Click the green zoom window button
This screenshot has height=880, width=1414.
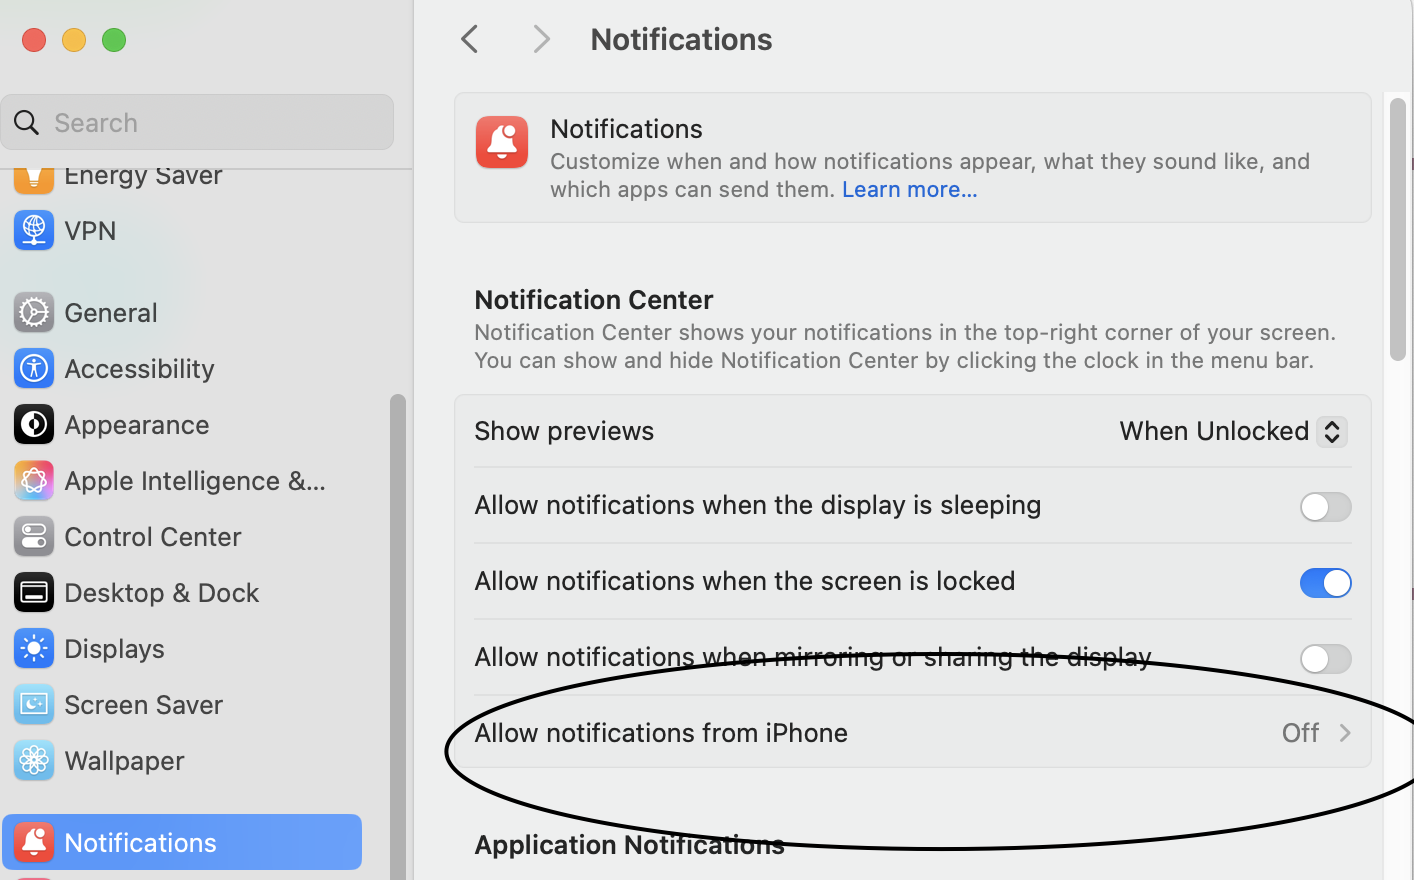(x=114, y=40)
